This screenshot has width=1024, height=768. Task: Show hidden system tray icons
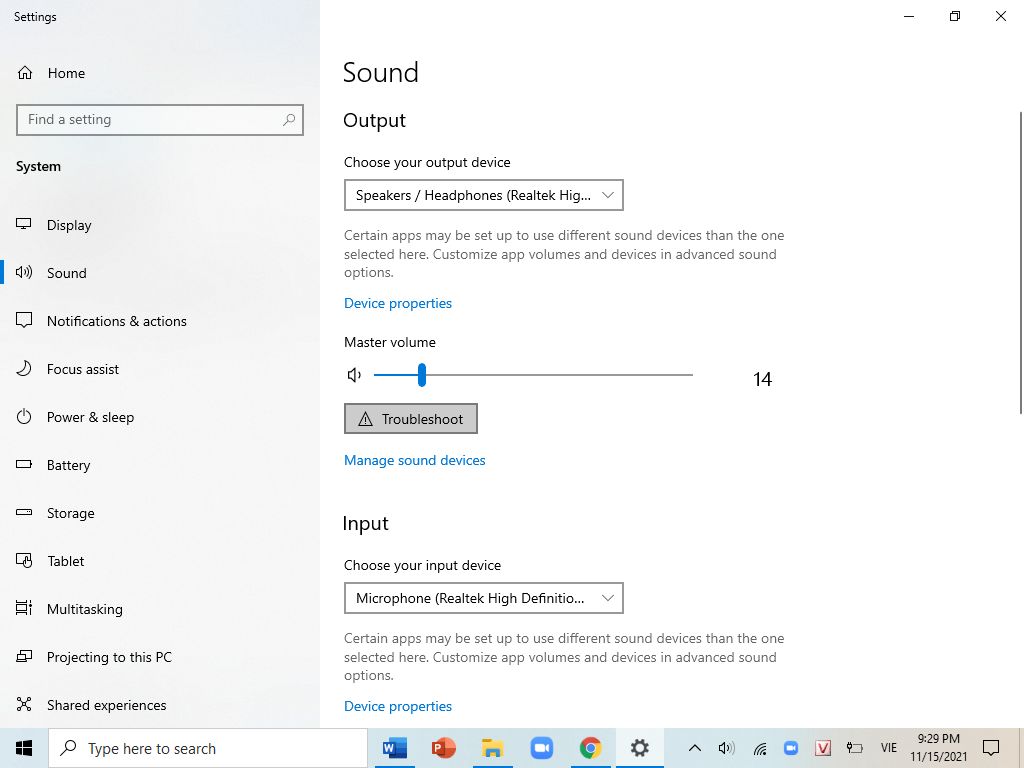pos(695,748)
